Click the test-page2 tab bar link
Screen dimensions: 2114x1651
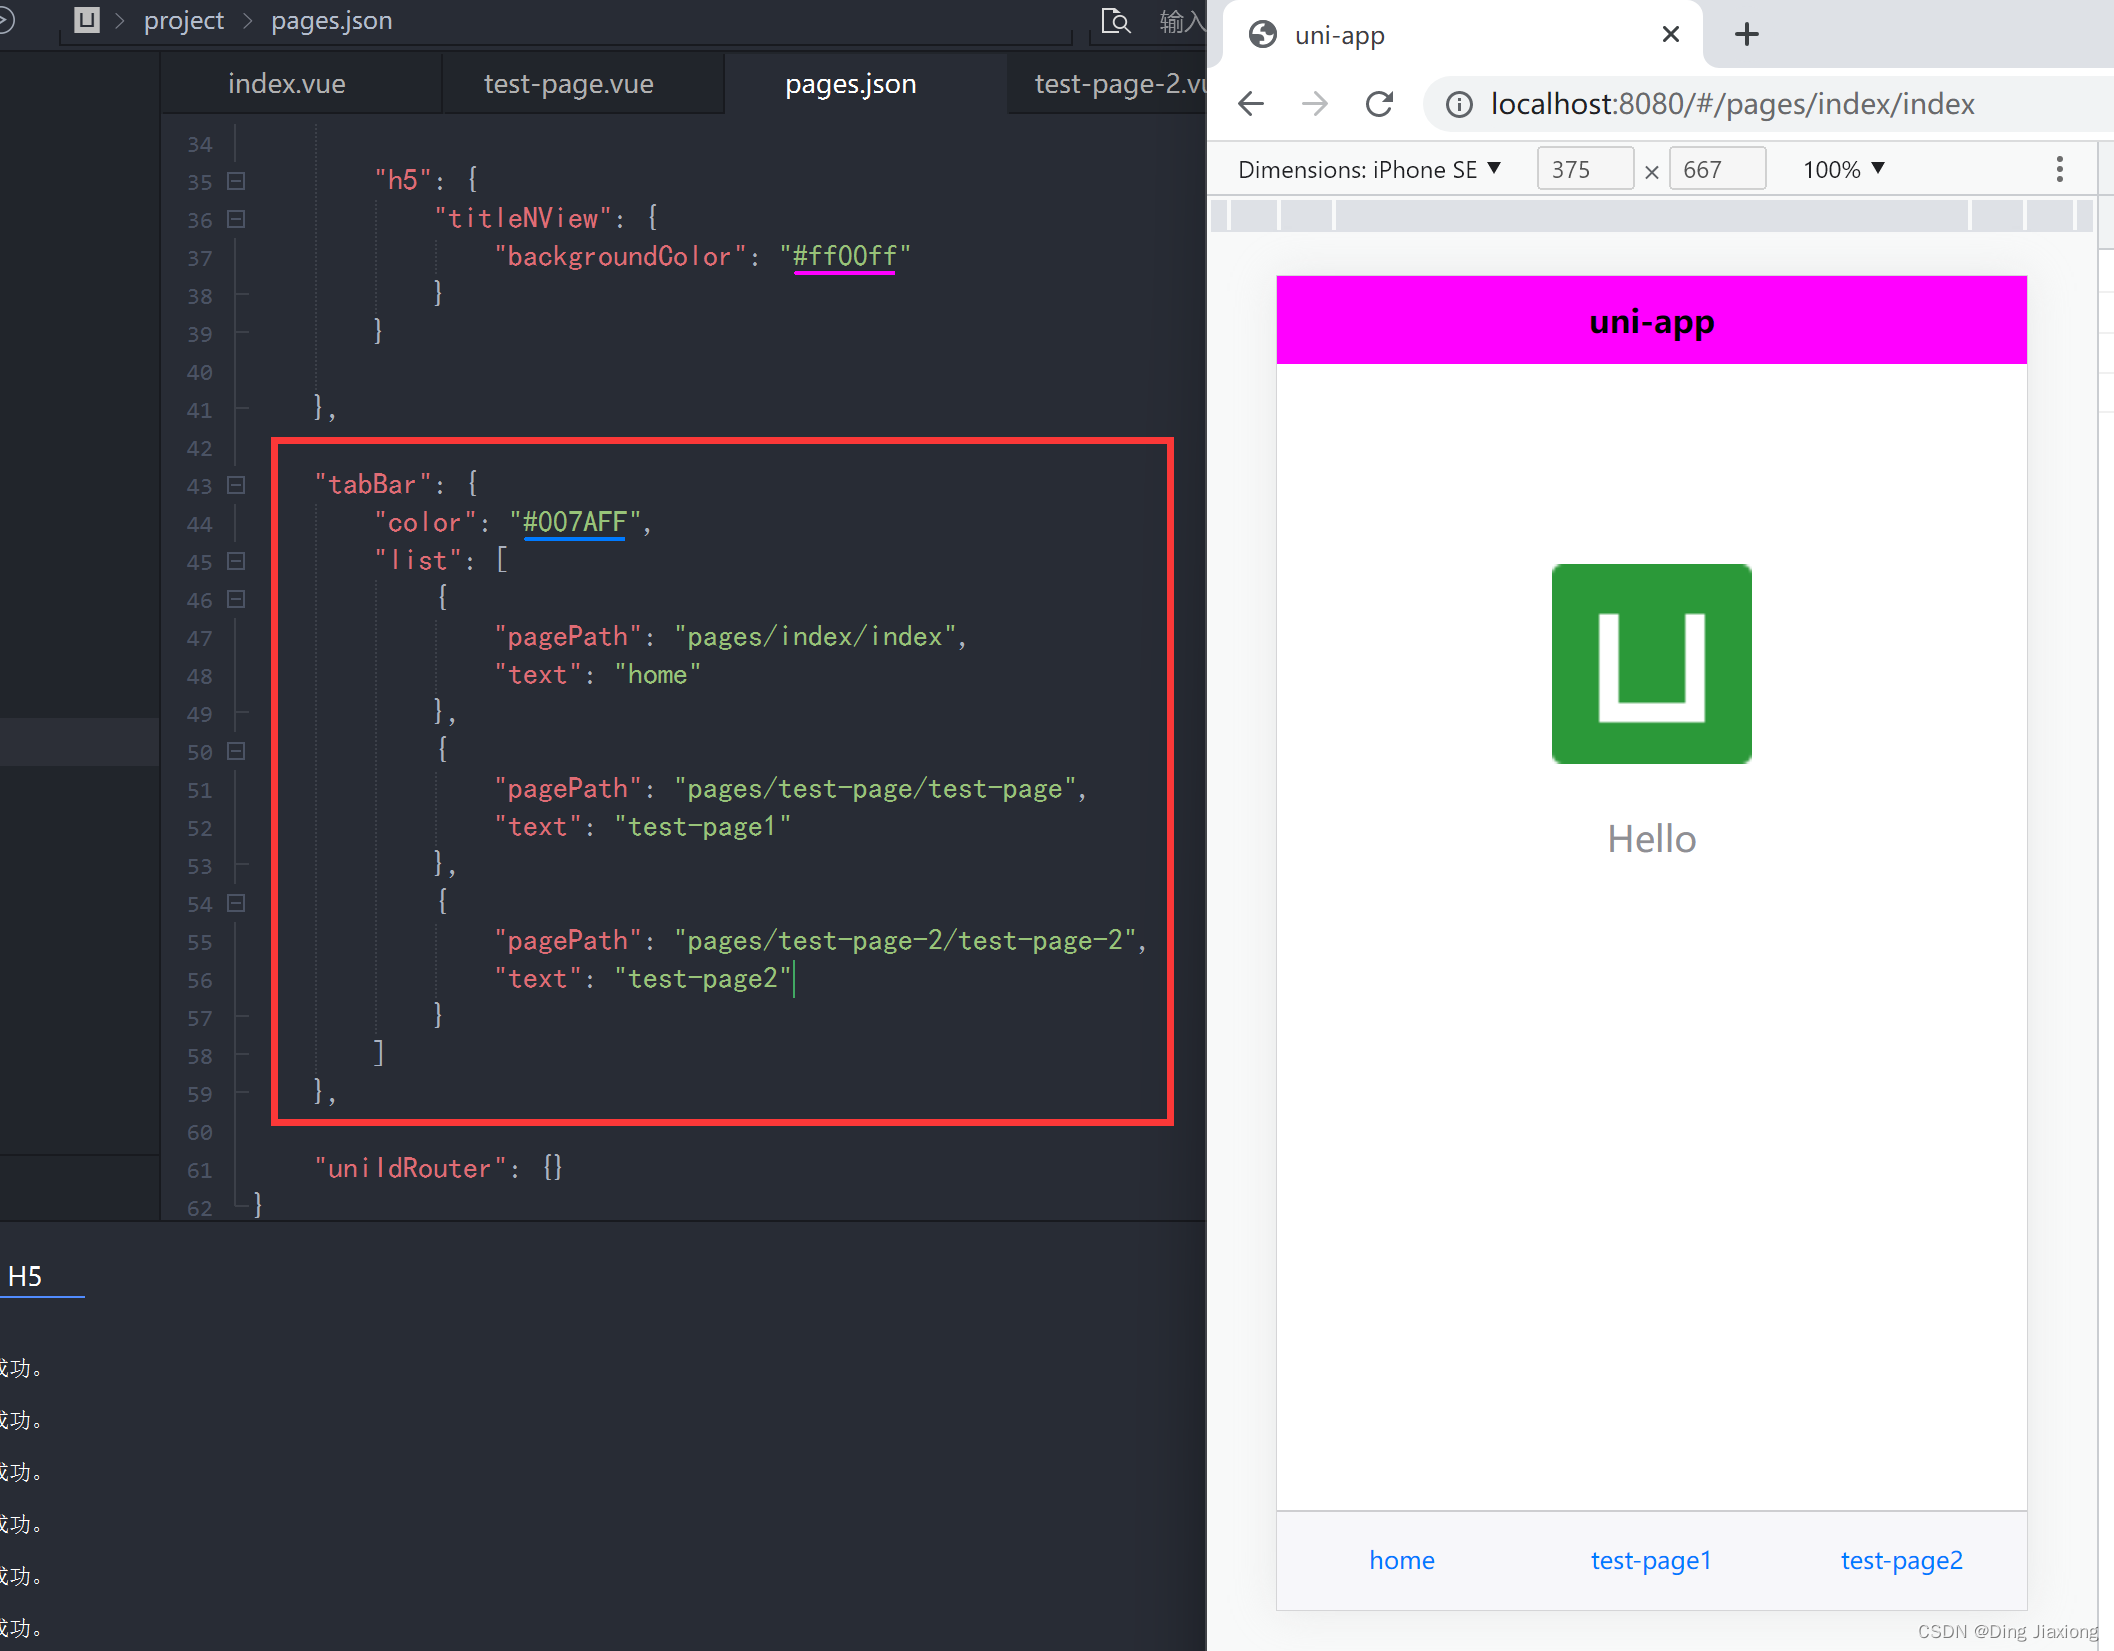(x=1900, y=1558)
